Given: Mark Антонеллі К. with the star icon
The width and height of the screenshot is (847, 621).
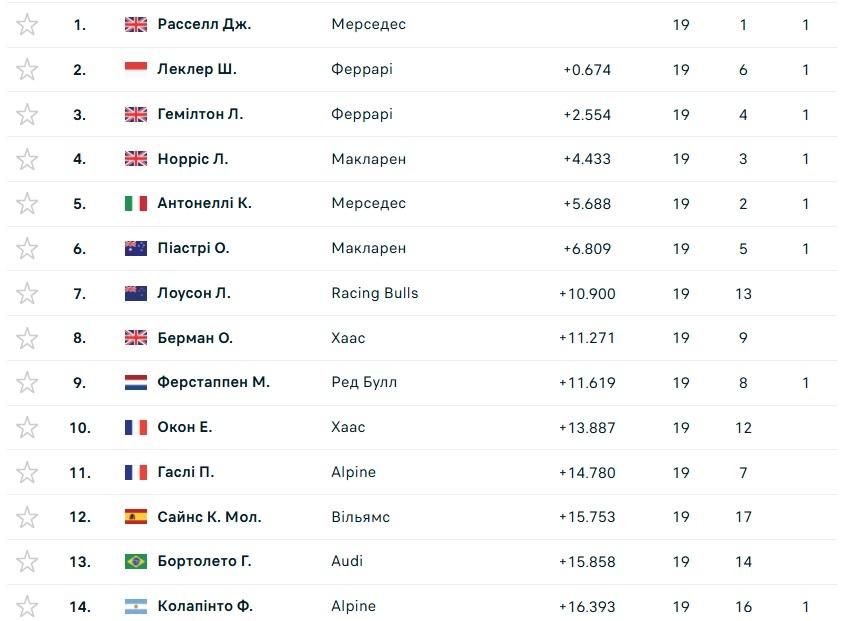Looking at the screenshot, I should [27, 204].
